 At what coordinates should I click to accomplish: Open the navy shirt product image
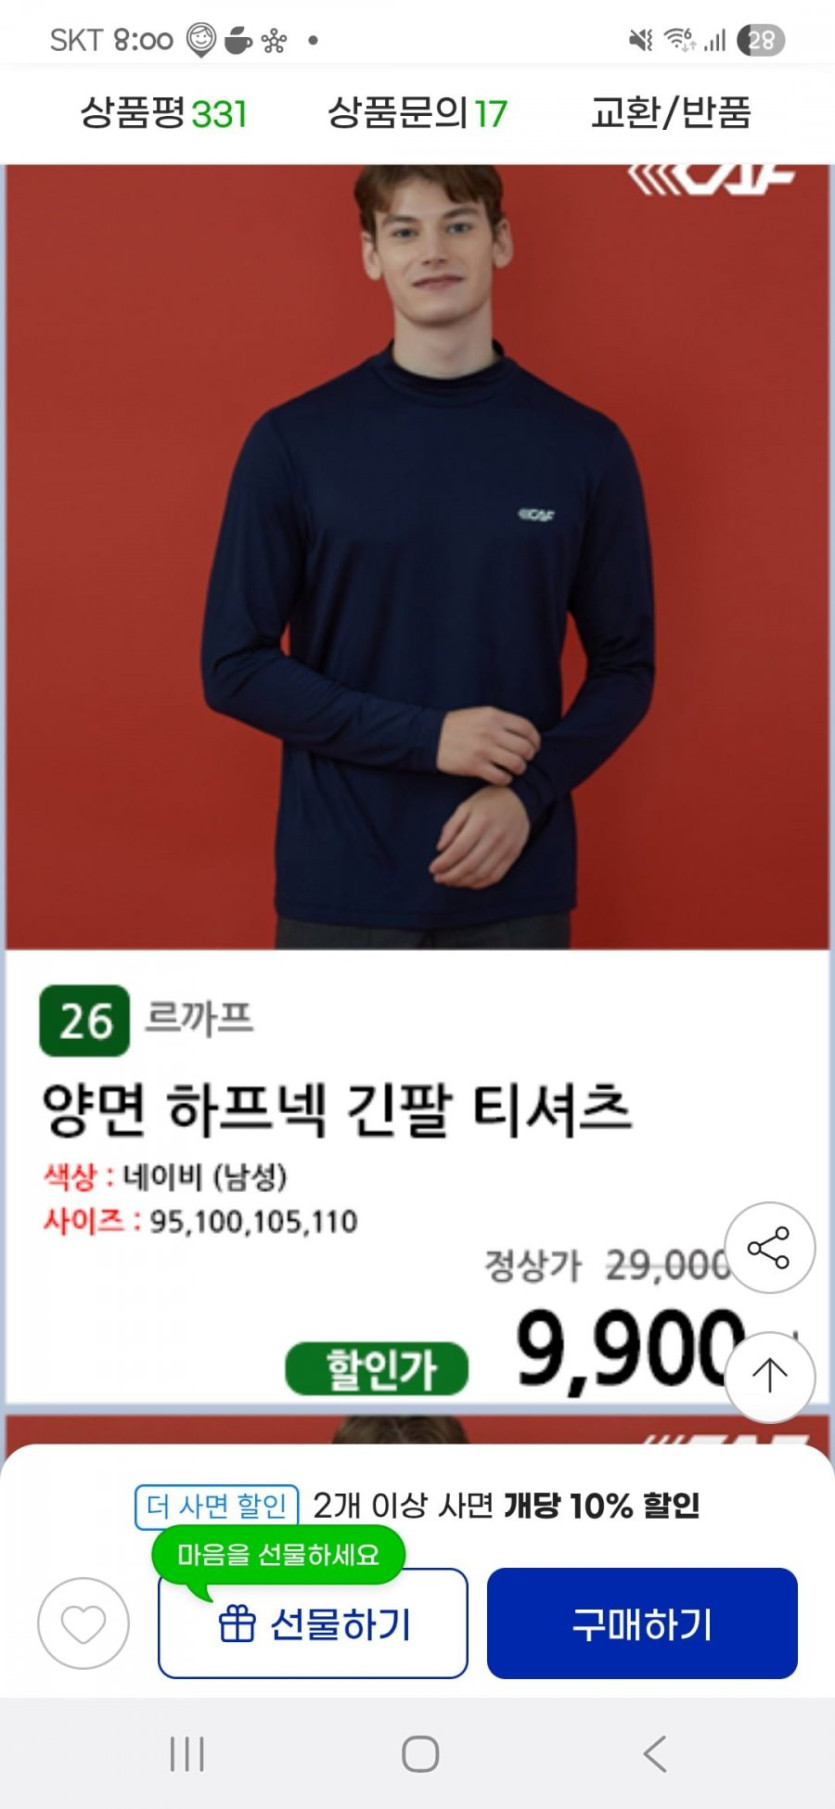click(418, 557)
